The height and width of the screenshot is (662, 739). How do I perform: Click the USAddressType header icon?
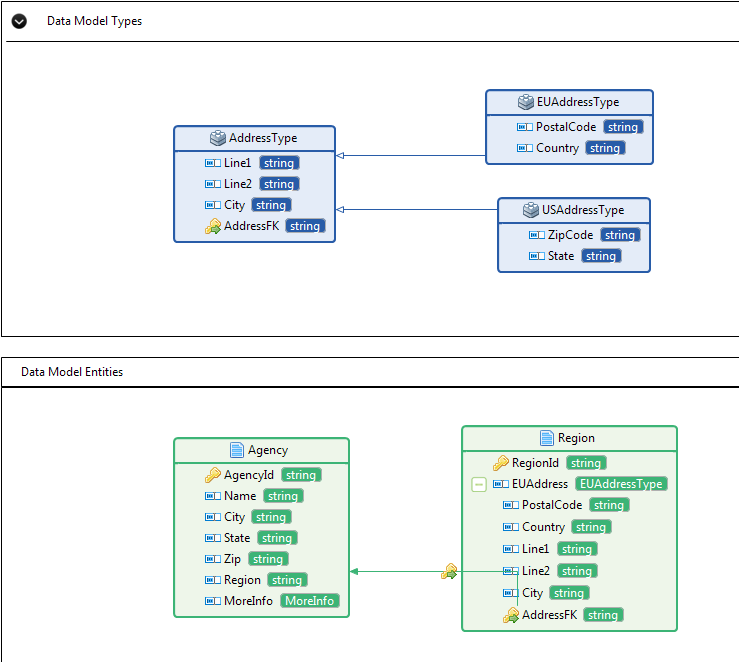532,210
